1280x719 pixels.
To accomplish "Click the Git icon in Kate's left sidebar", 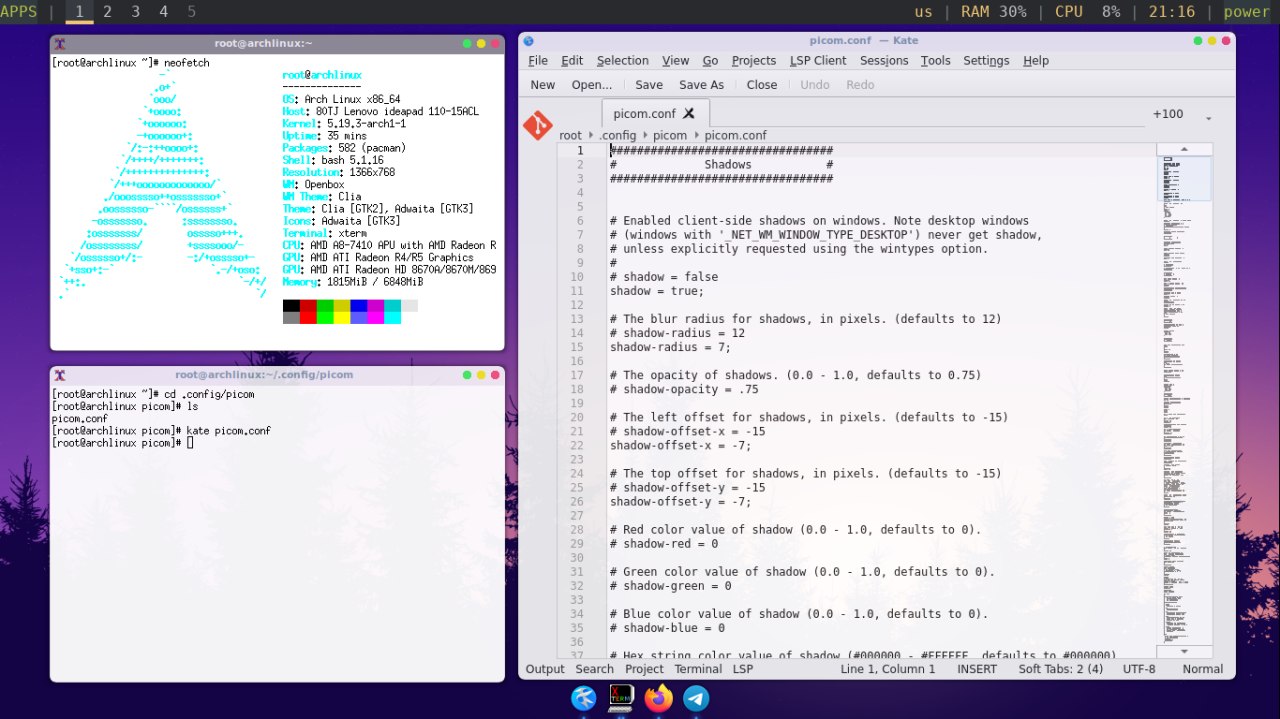I will pos(537,125).
